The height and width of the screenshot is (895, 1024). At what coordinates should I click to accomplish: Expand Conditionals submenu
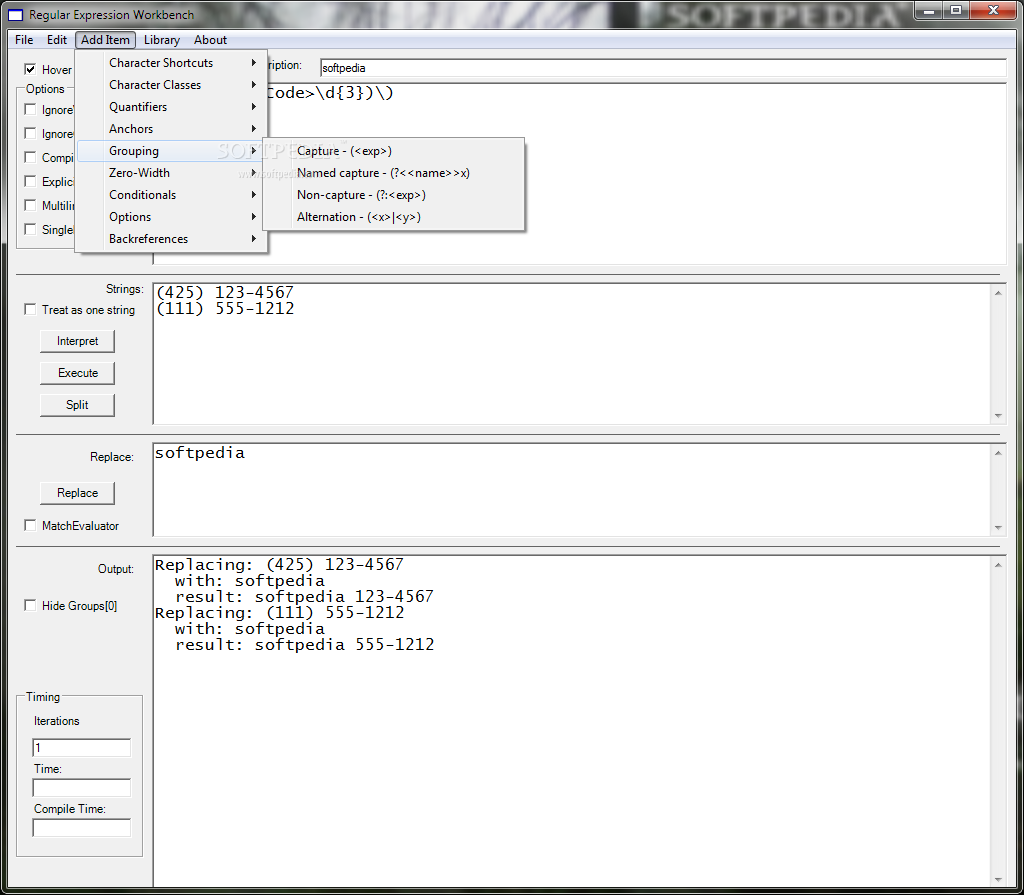172,195
